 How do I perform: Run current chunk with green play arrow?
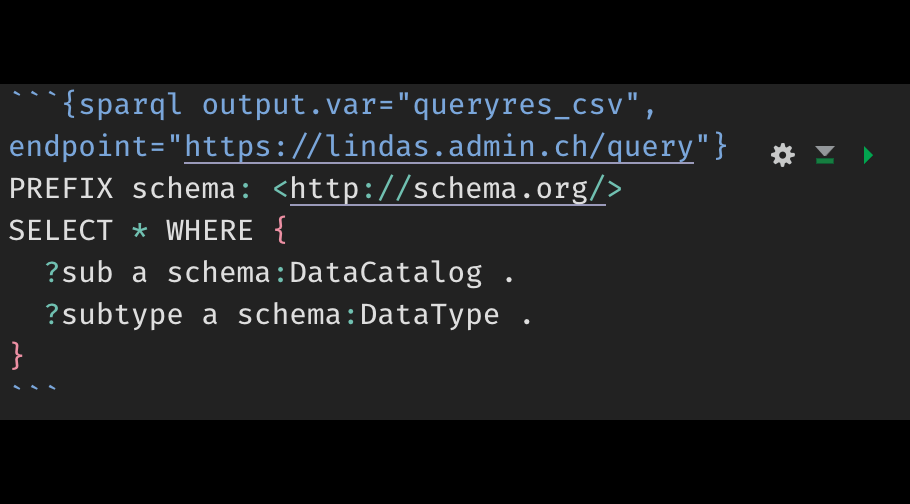[x=868, y=155]
